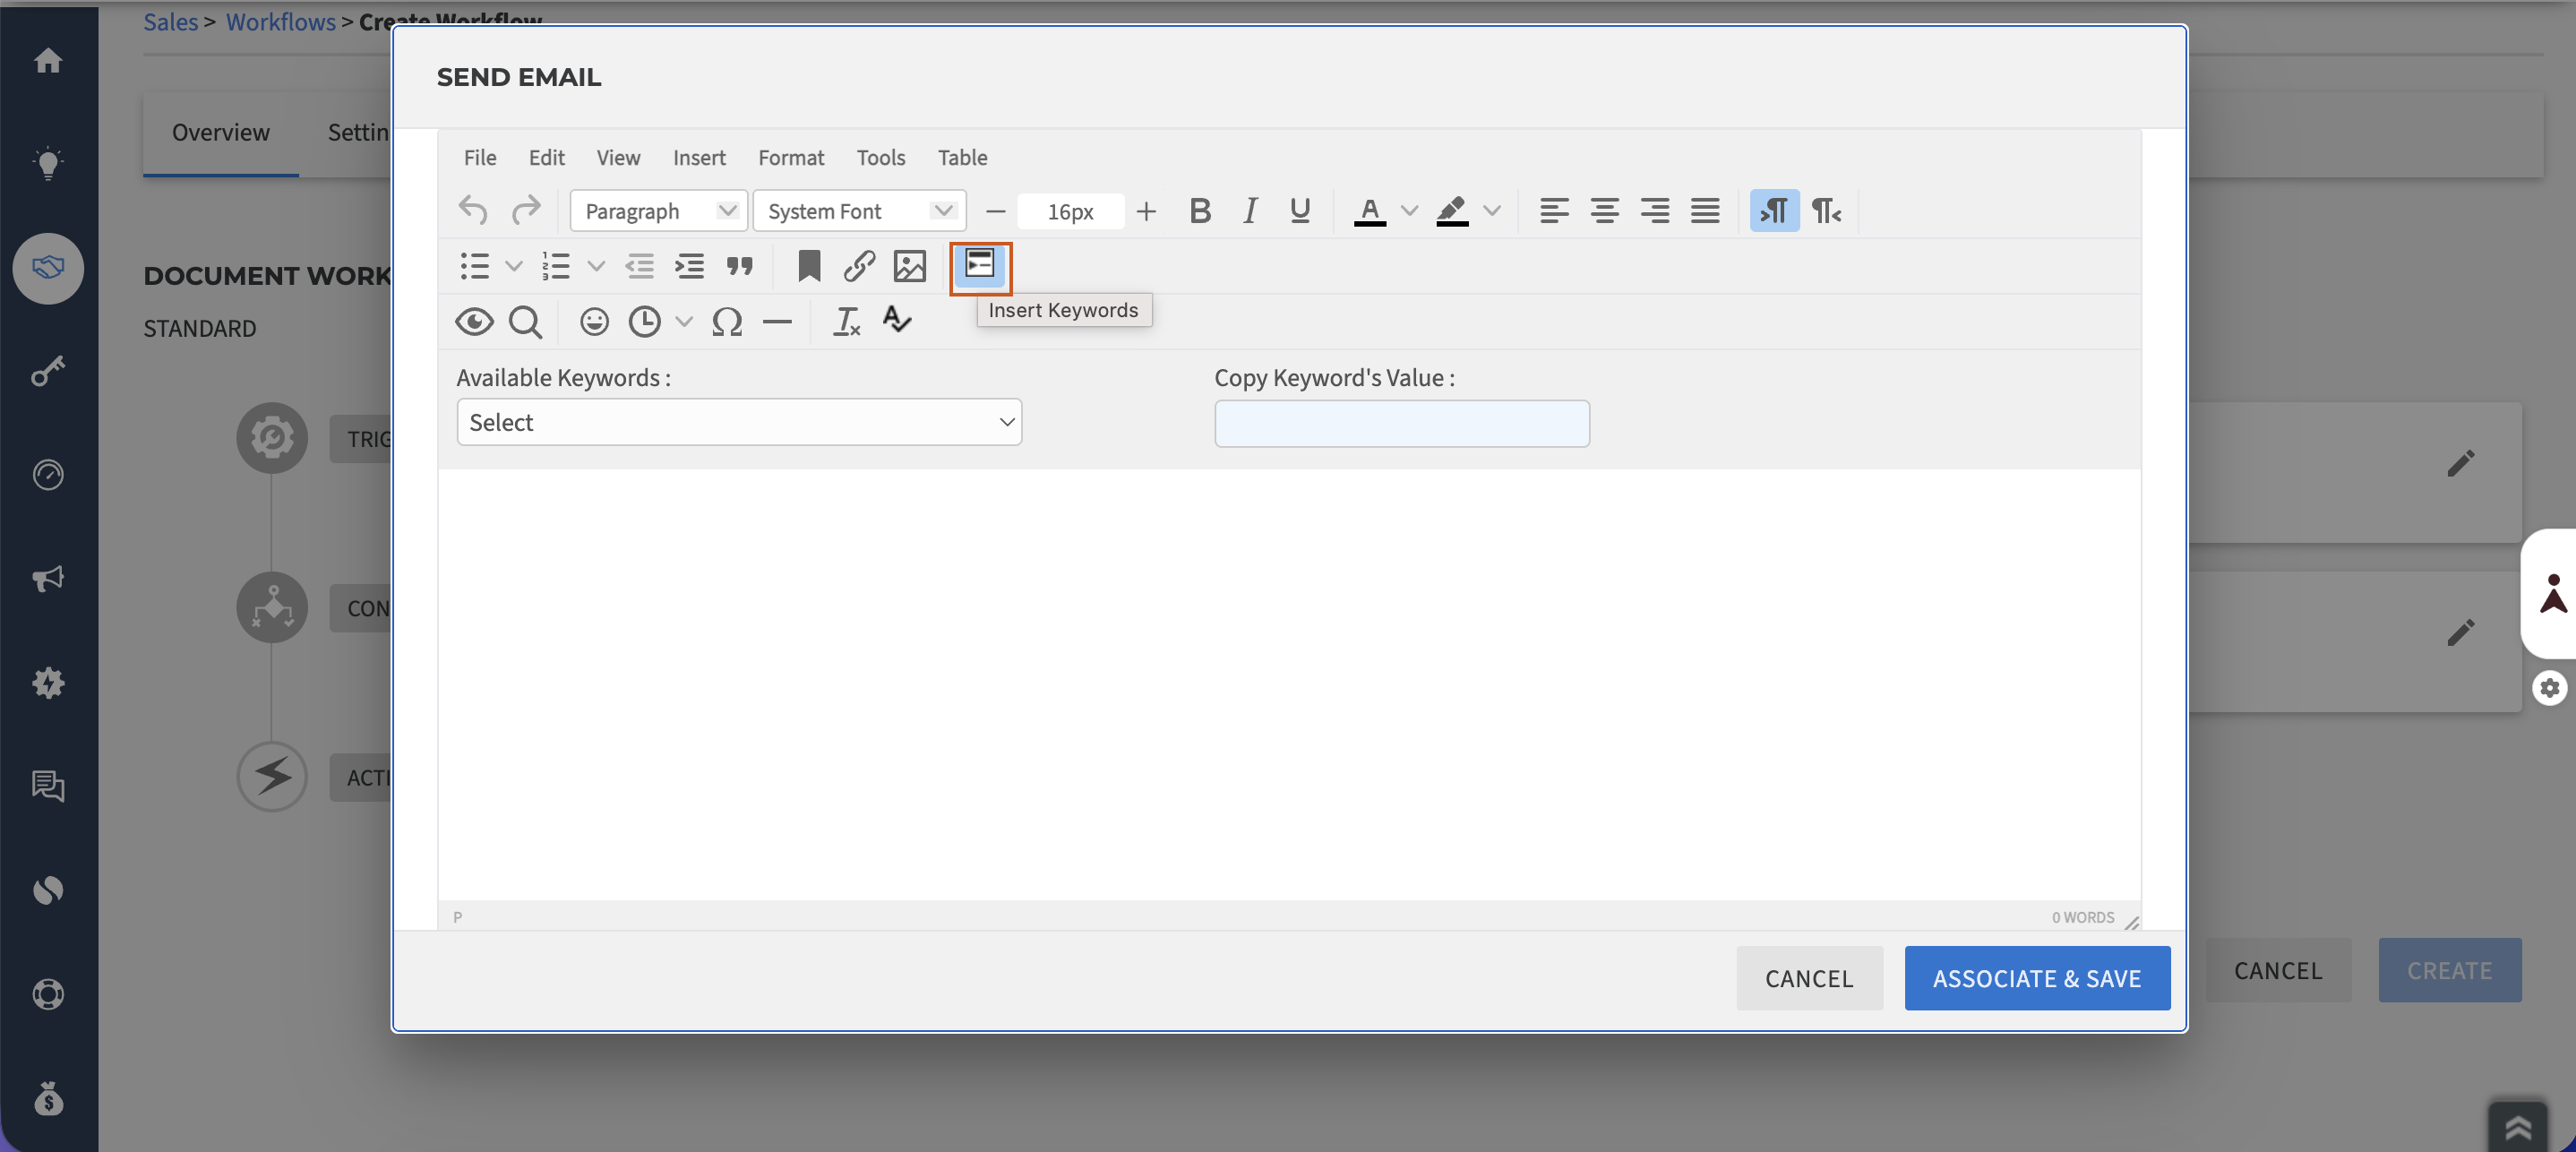Click inside the email body editing area
The height and width of the screenshot is (1152, 2576).
pos(1288,685)
